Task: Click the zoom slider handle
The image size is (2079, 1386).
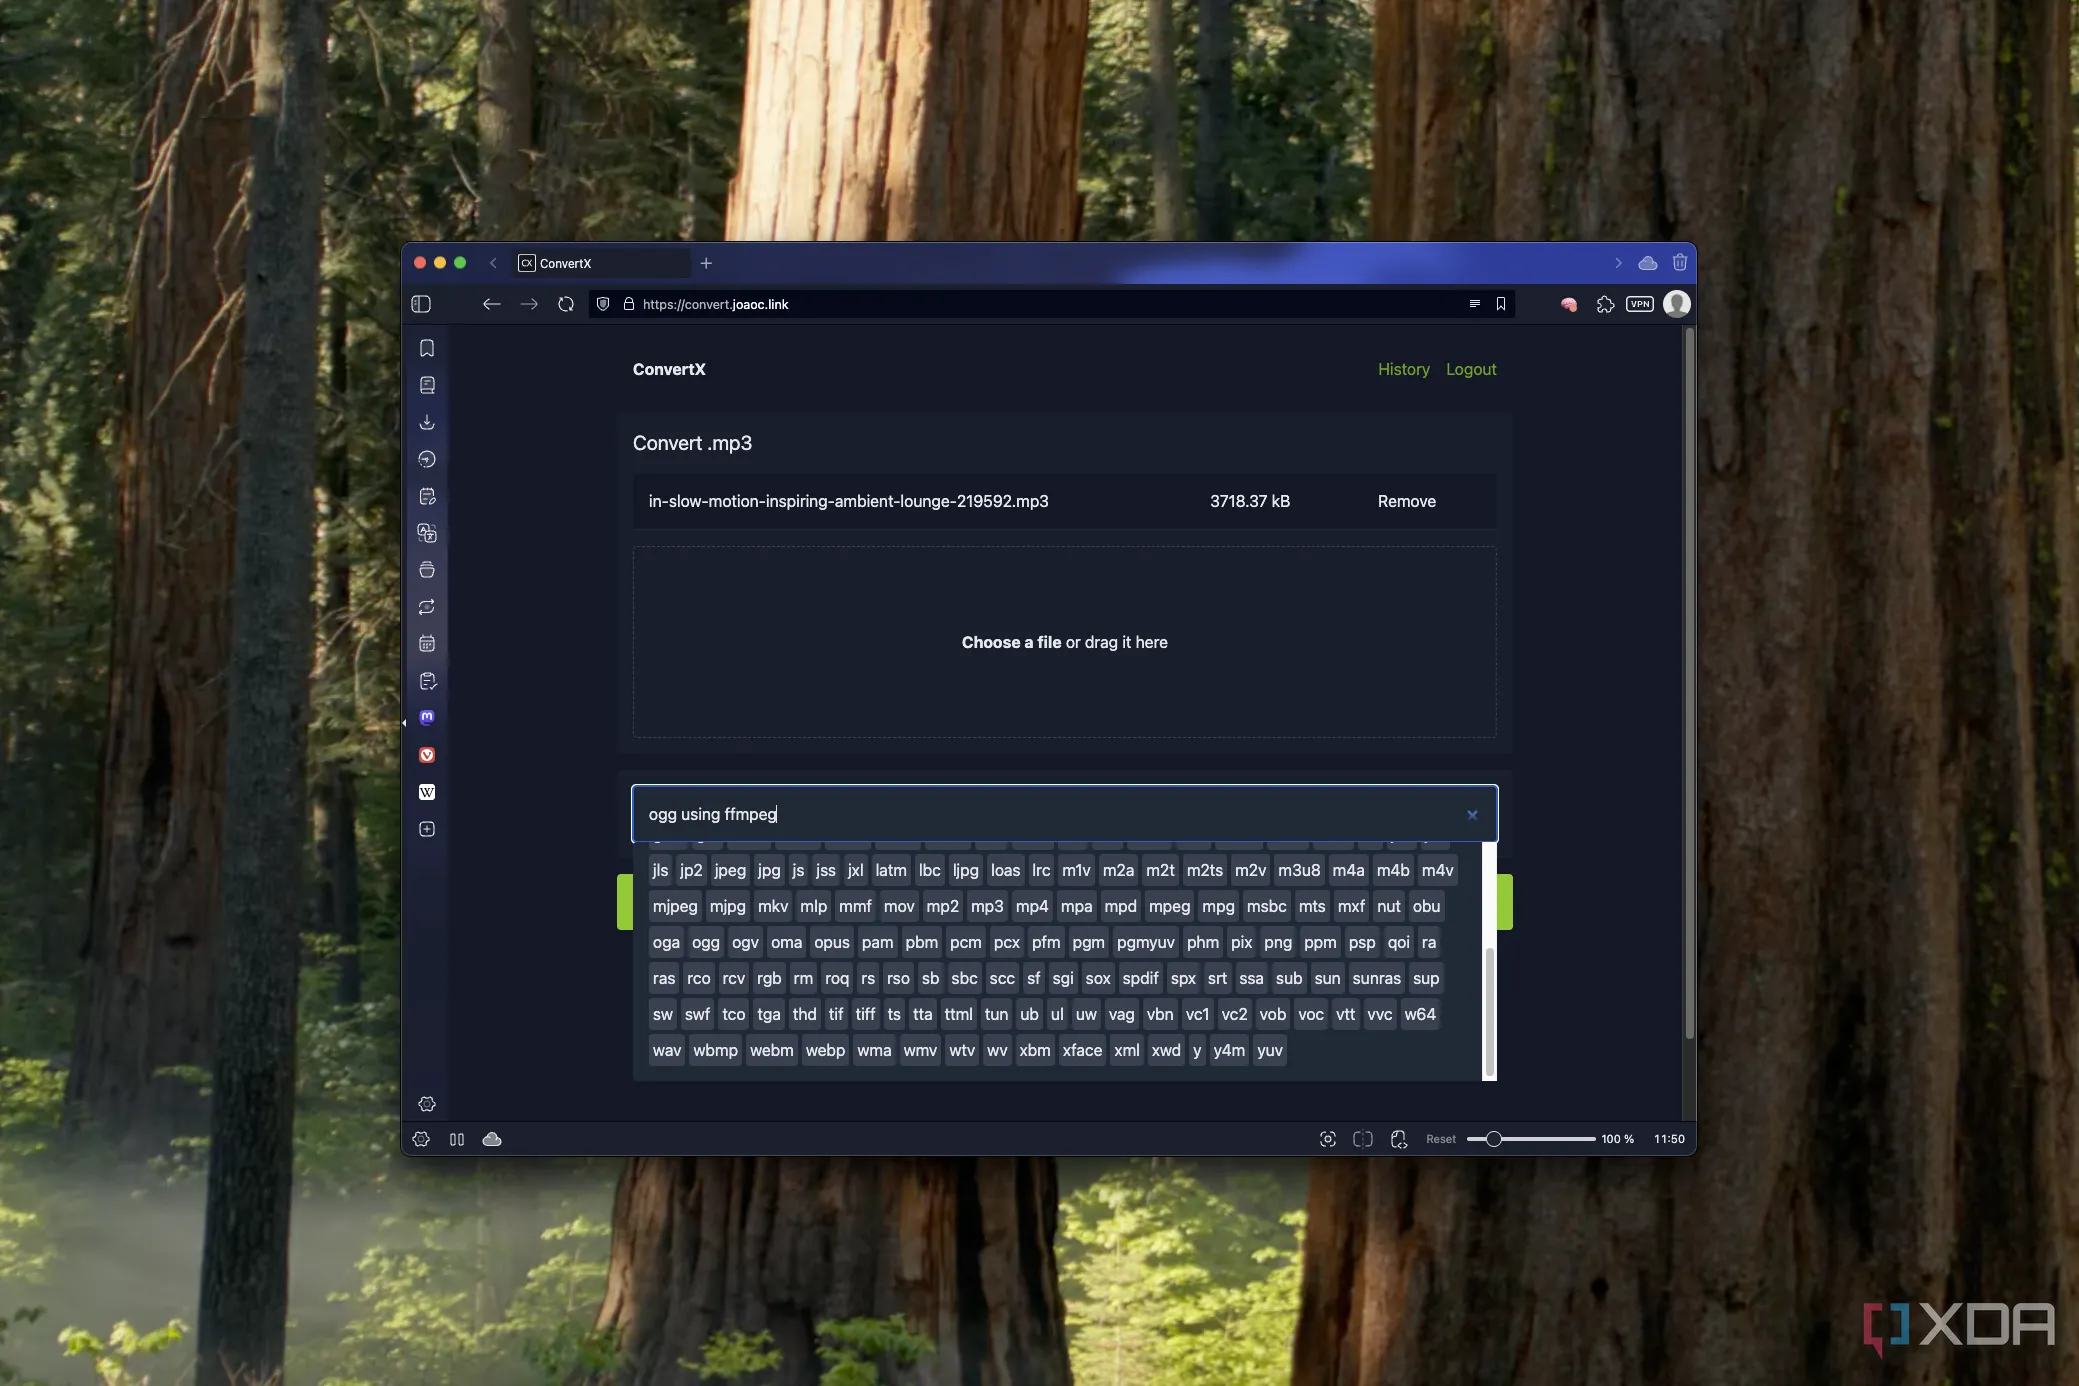Action: [x=1493, y=1139]
